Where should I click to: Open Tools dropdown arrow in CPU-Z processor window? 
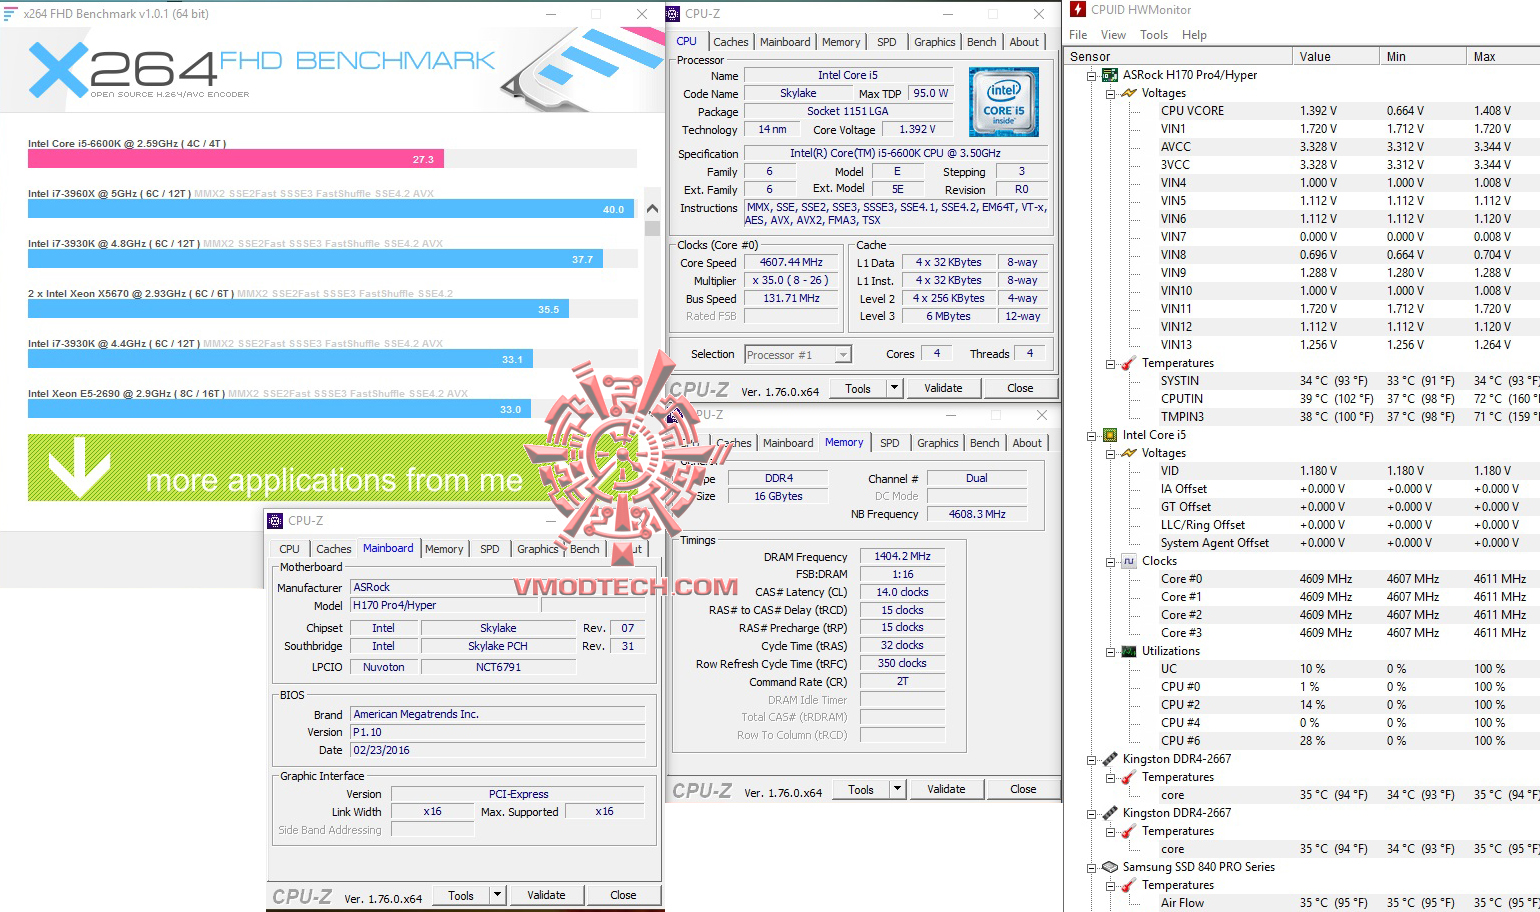coord(894,388)
